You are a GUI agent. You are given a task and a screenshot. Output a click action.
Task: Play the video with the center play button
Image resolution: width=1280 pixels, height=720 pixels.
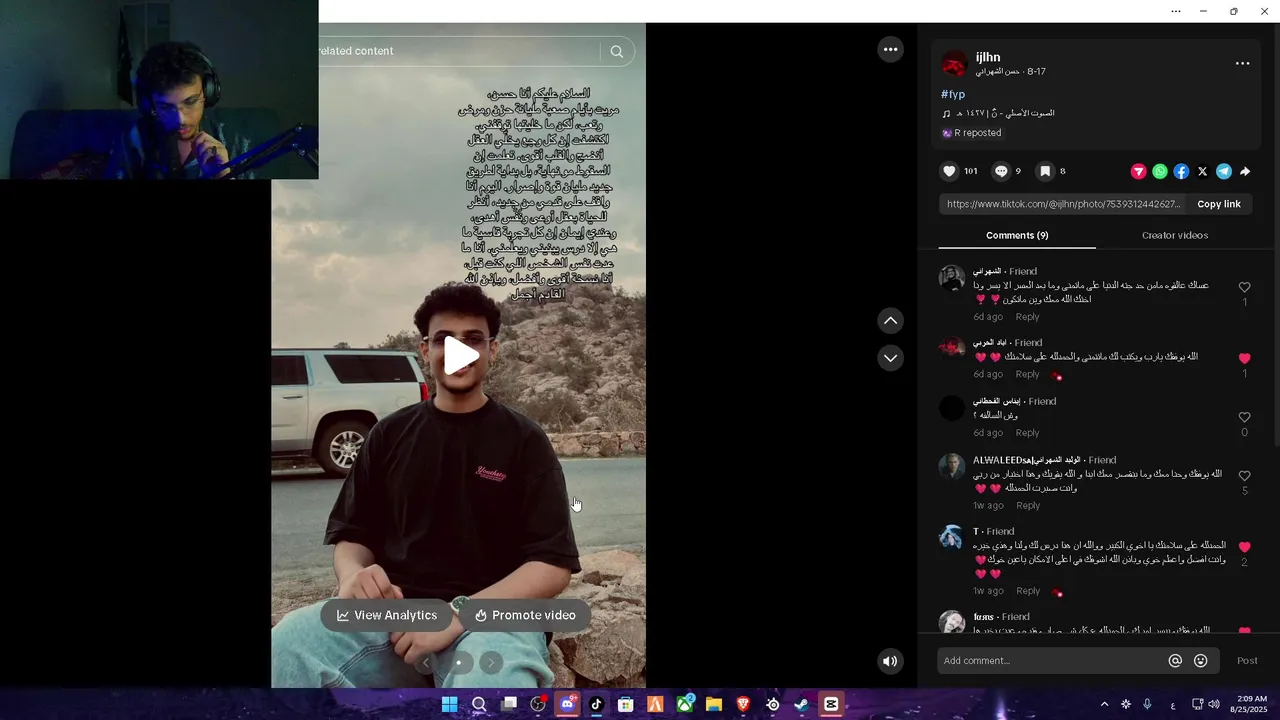tap(461, 355)
